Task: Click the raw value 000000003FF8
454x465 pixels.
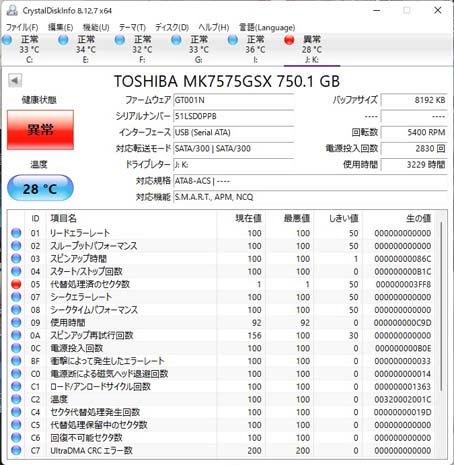Action: tap(403, 284)
